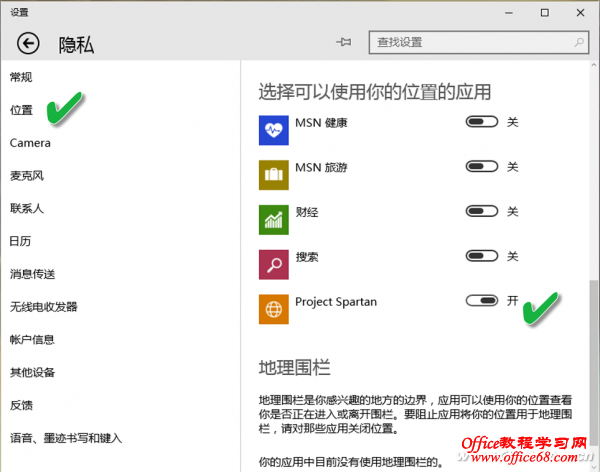Turn on location for MSN 旅游
Image resolution: width=600 pixels, height=472 pixels.
point(482,167)
